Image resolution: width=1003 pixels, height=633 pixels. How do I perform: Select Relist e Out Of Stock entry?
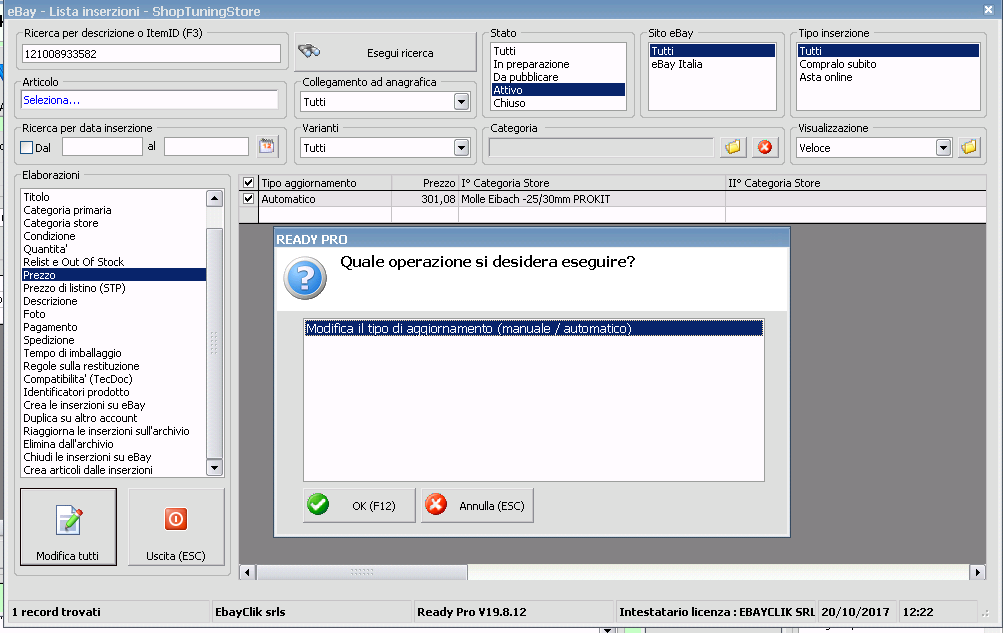click(x=113, y=262)
